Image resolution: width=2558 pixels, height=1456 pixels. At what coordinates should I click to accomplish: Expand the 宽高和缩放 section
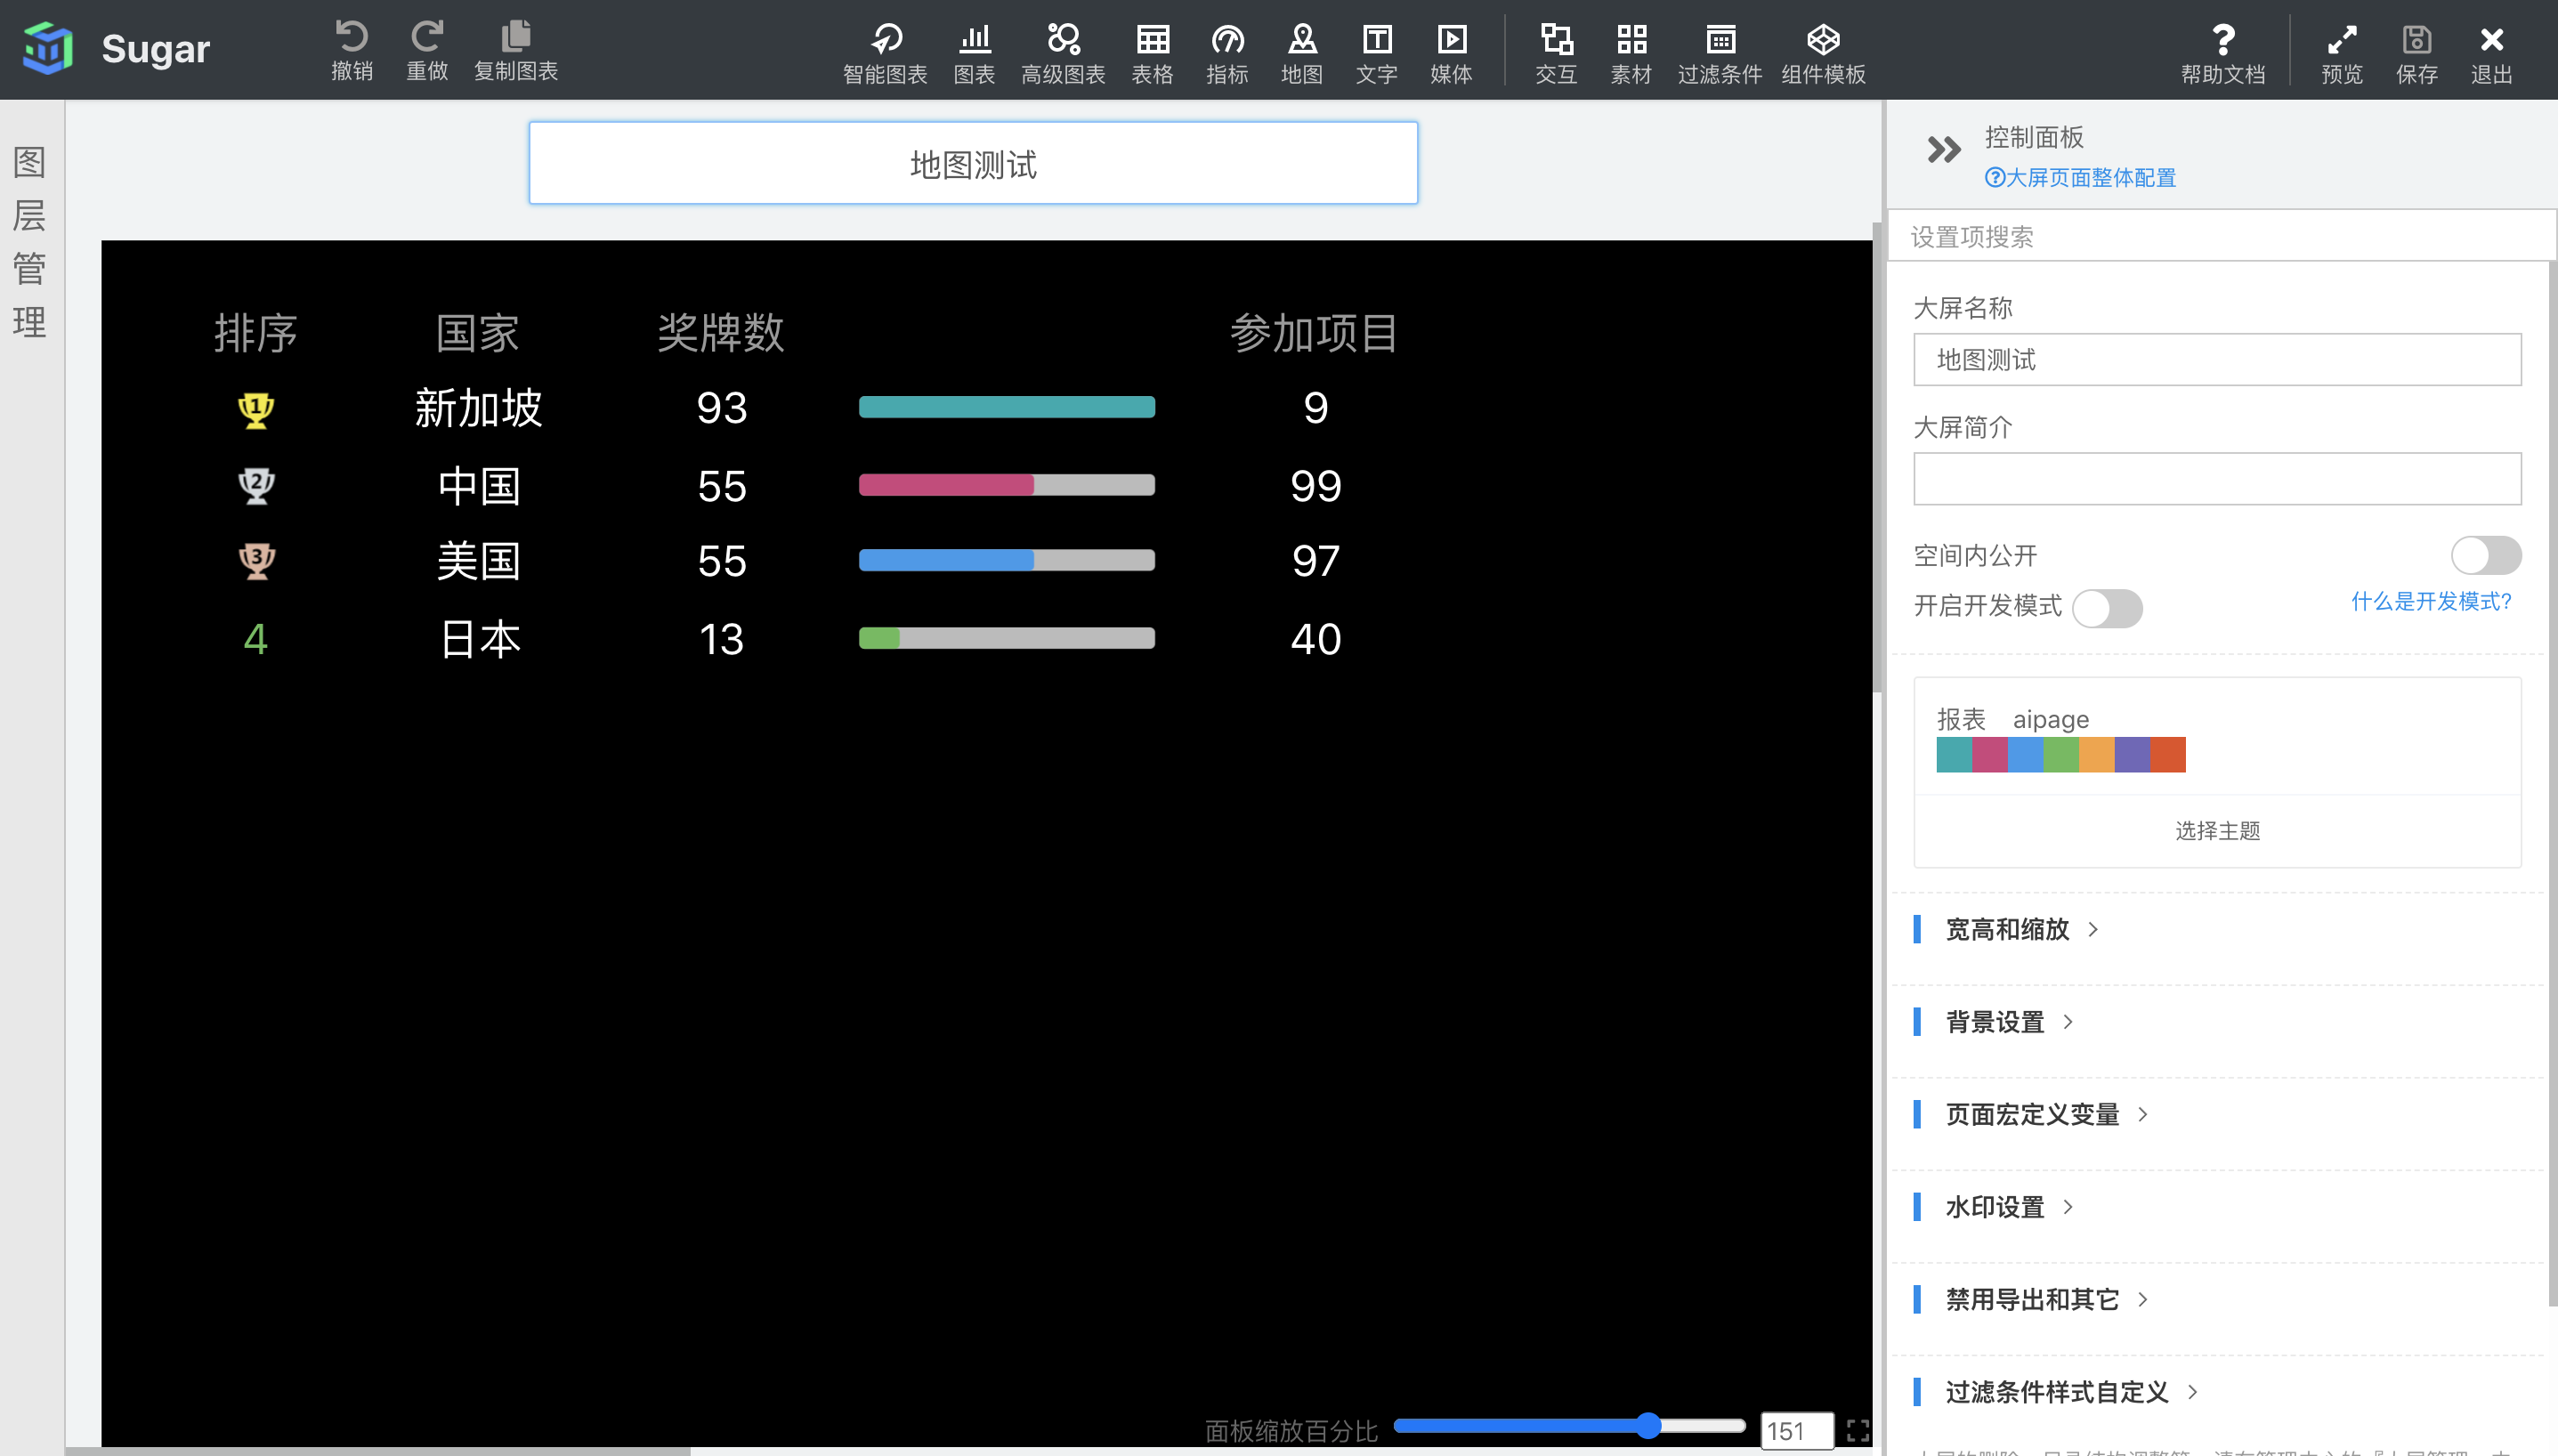2020,929
